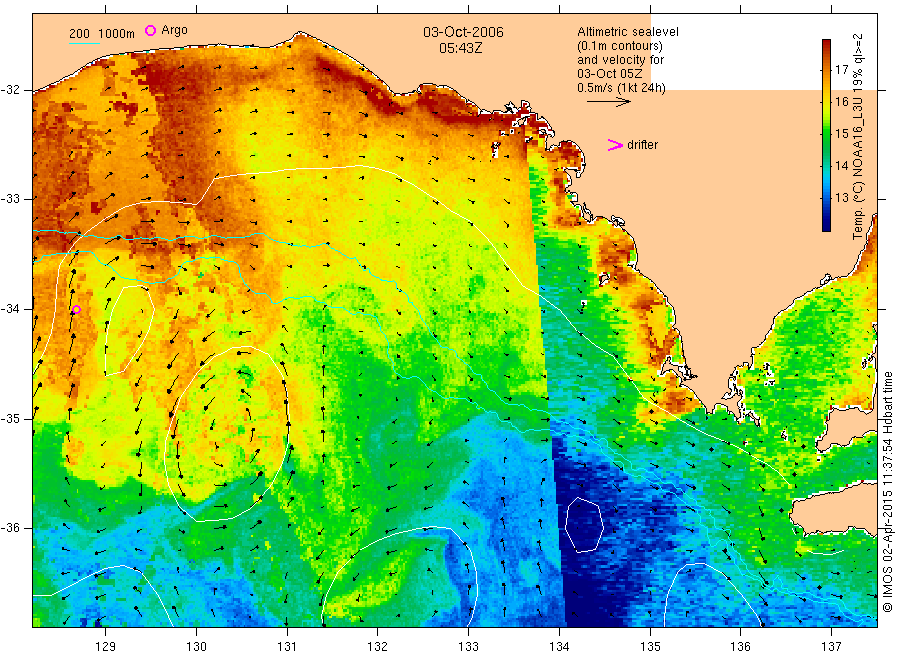
Task: Click the velocity scale arrow in legend
Action: tap(608, 102)
